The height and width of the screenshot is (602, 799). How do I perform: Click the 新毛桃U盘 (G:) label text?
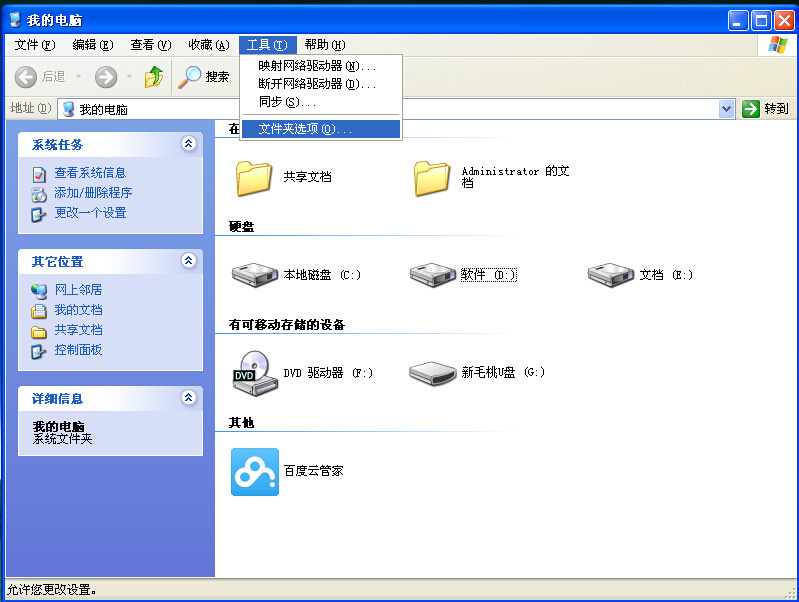503,372
